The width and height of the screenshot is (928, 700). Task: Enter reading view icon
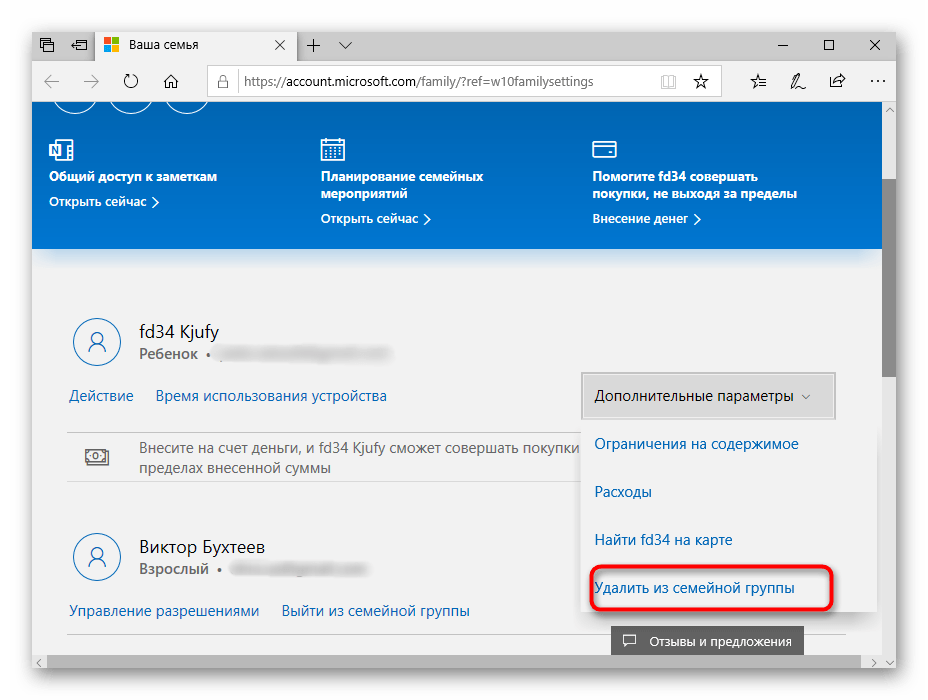click(668, 81)
